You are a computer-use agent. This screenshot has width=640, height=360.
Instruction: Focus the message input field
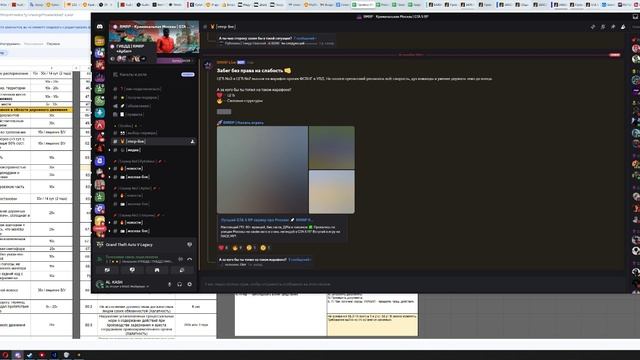point(412,284)
